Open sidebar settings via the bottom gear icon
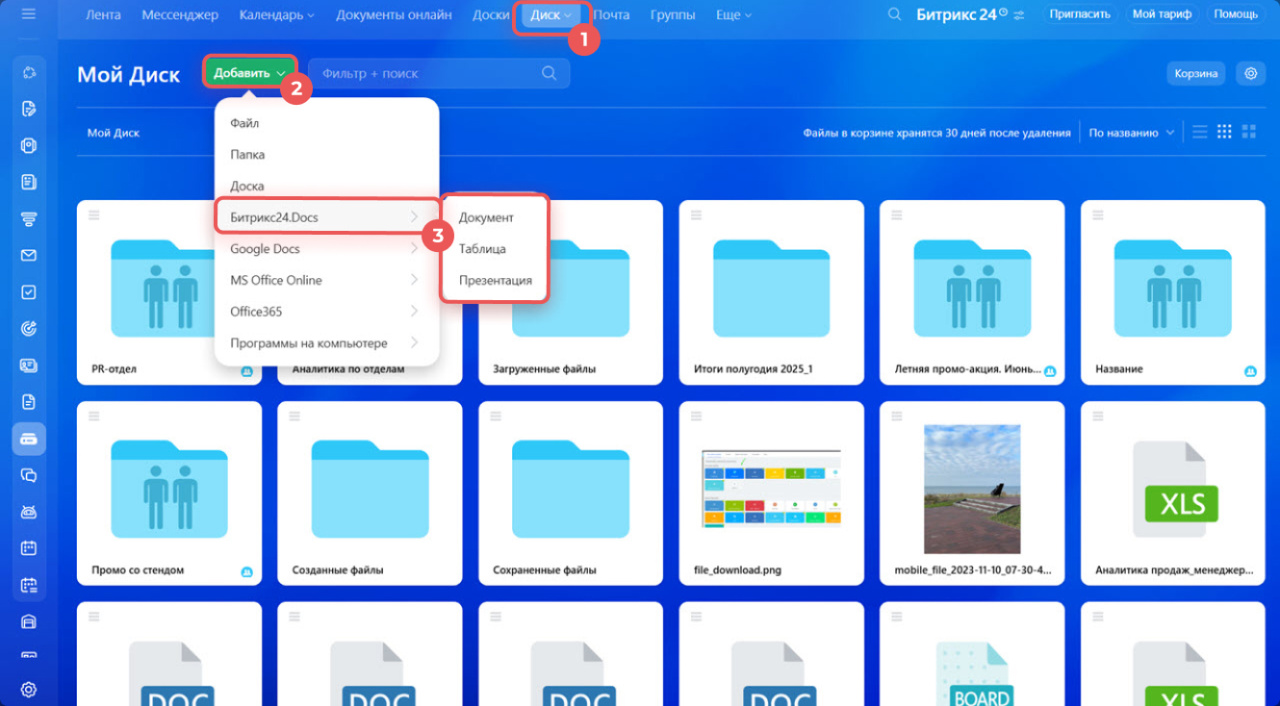The image size is (1280, 706). coord(29,689)
